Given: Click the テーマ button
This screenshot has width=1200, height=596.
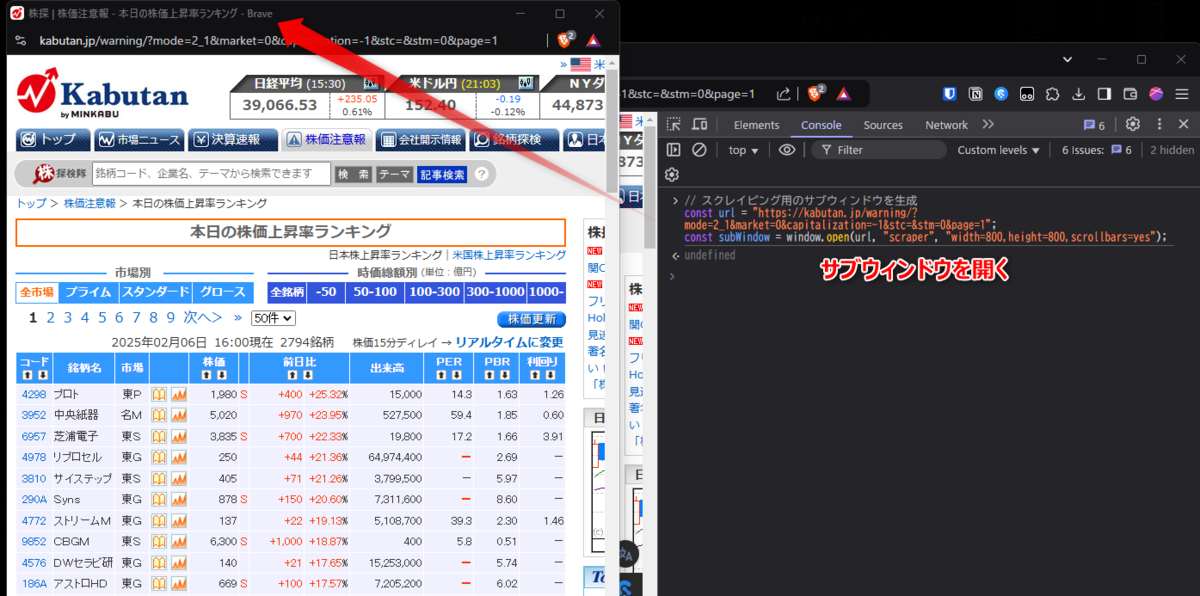Looking at the screenshot, I should (x=394, y=174).
